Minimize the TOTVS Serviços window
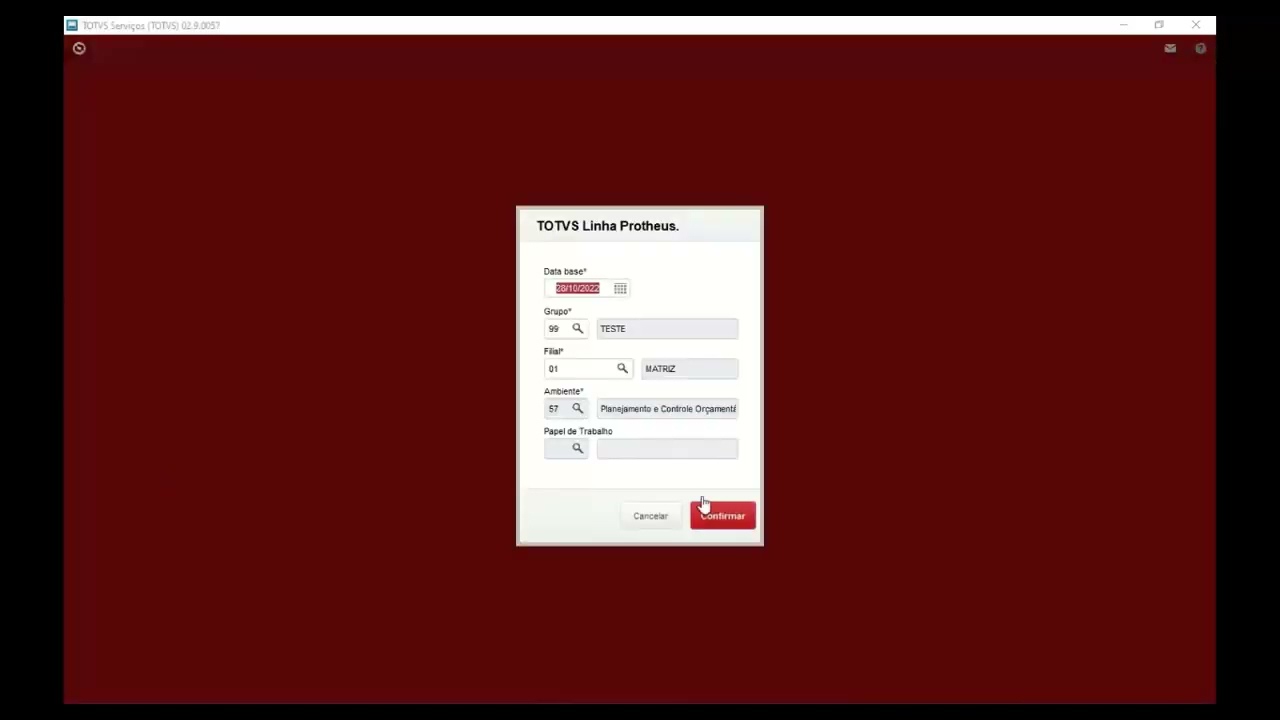Image resolution: width=1280 pixels, height=720 pixels. tap(1123, 25)
